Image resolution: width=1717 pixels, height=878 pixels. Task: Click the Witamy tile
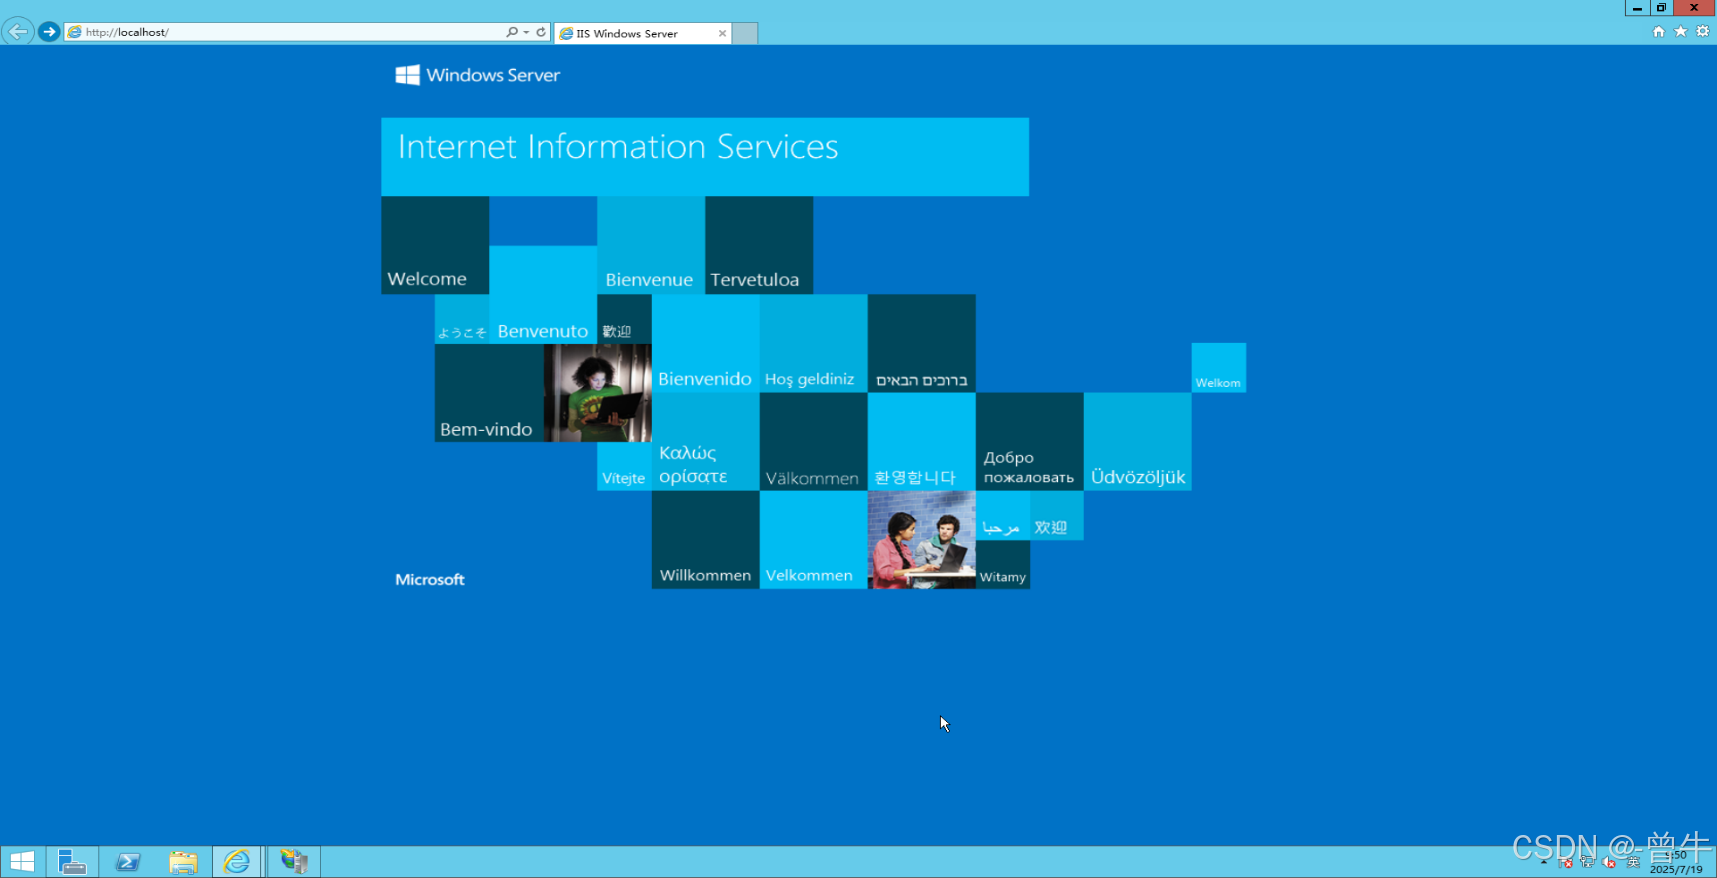point(1003,565)
